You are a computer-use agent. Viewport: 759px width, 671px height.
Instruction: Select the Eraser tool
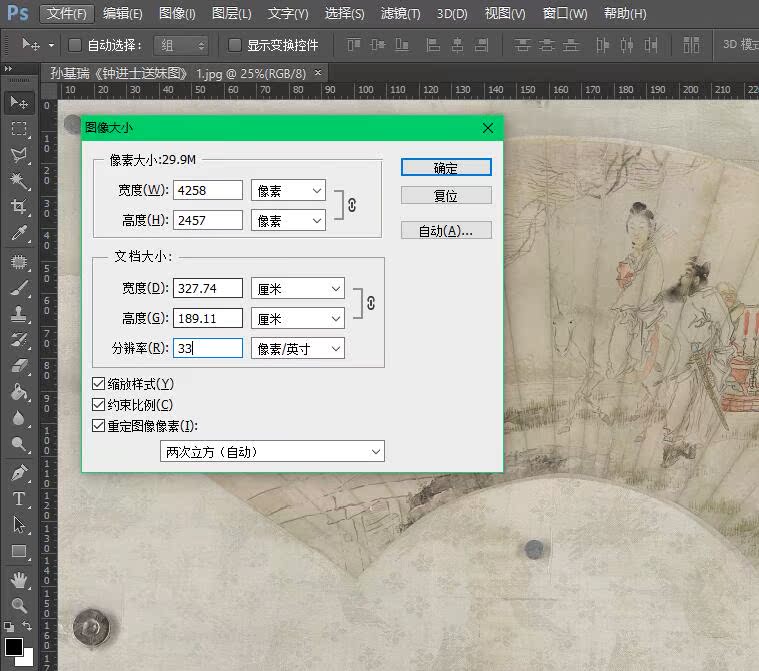click(x=19, y=366)
